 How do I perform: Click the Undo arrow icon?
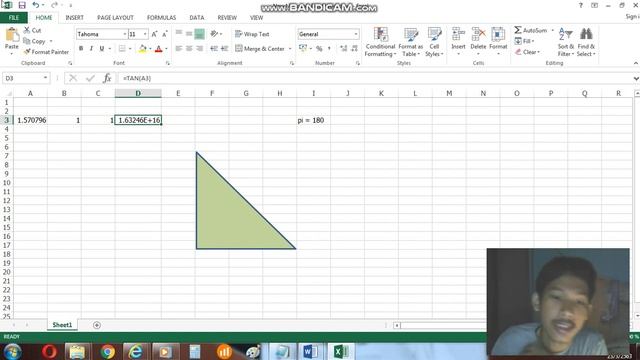pos(36,5)
